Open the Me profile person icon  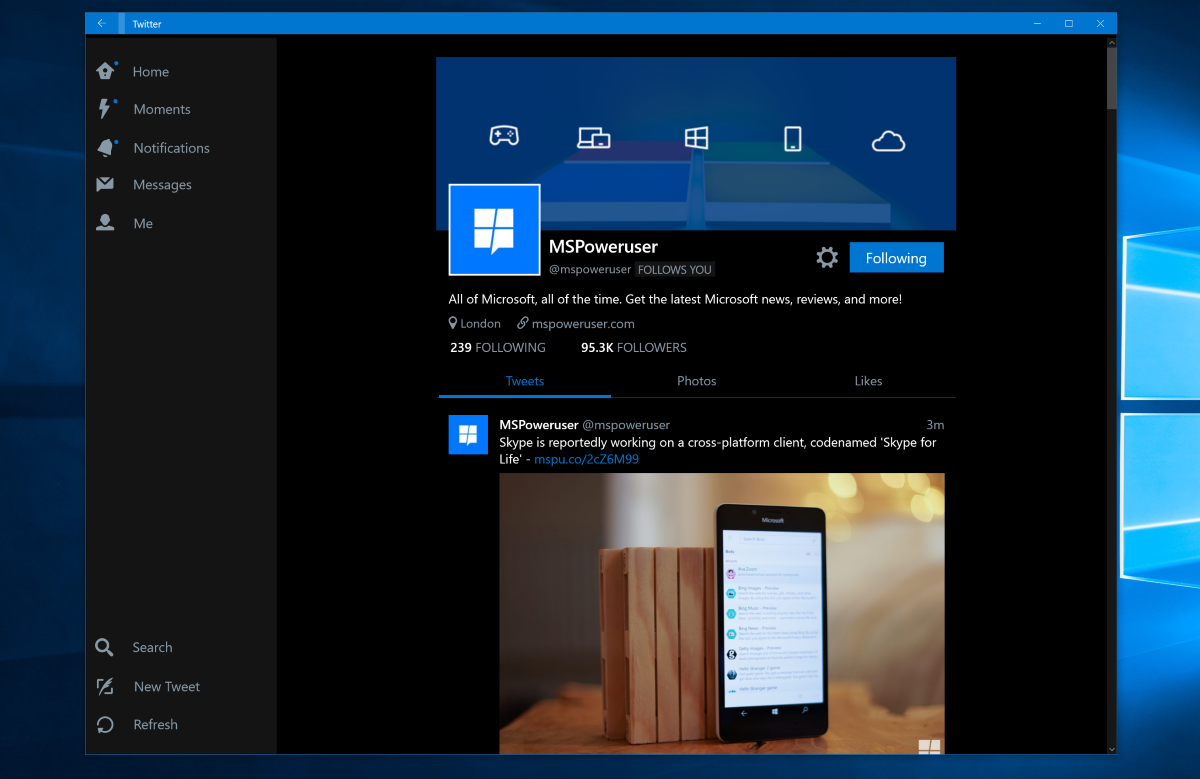click(105, 223)
